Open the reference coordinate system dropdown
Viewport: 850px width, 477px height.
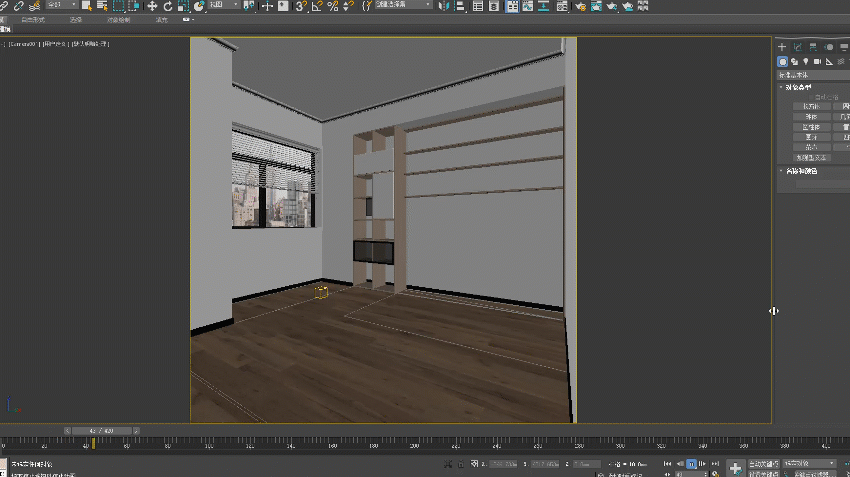[x=223, y=6]
